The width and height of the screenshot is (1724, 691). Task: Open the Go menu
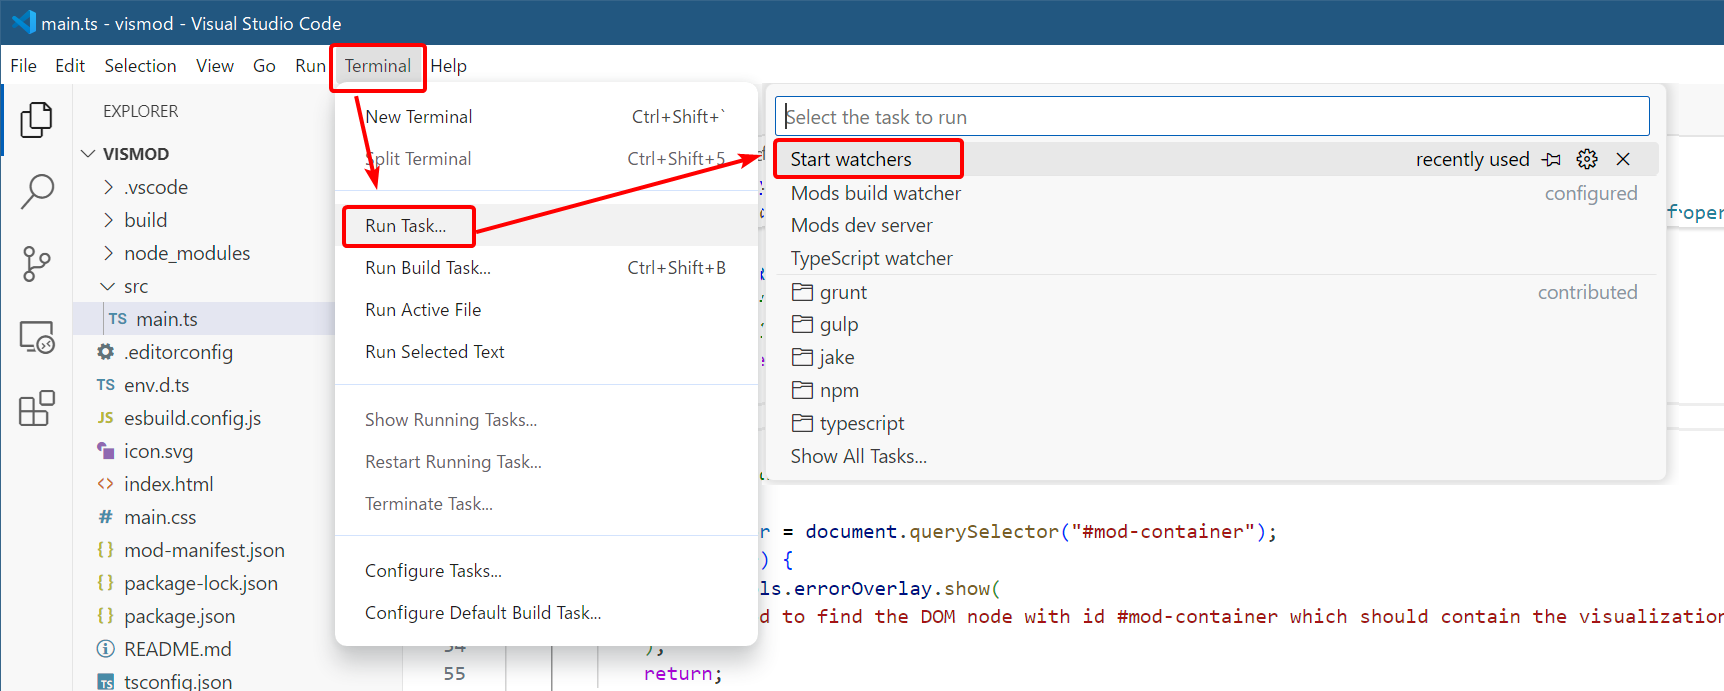point(264,66)
